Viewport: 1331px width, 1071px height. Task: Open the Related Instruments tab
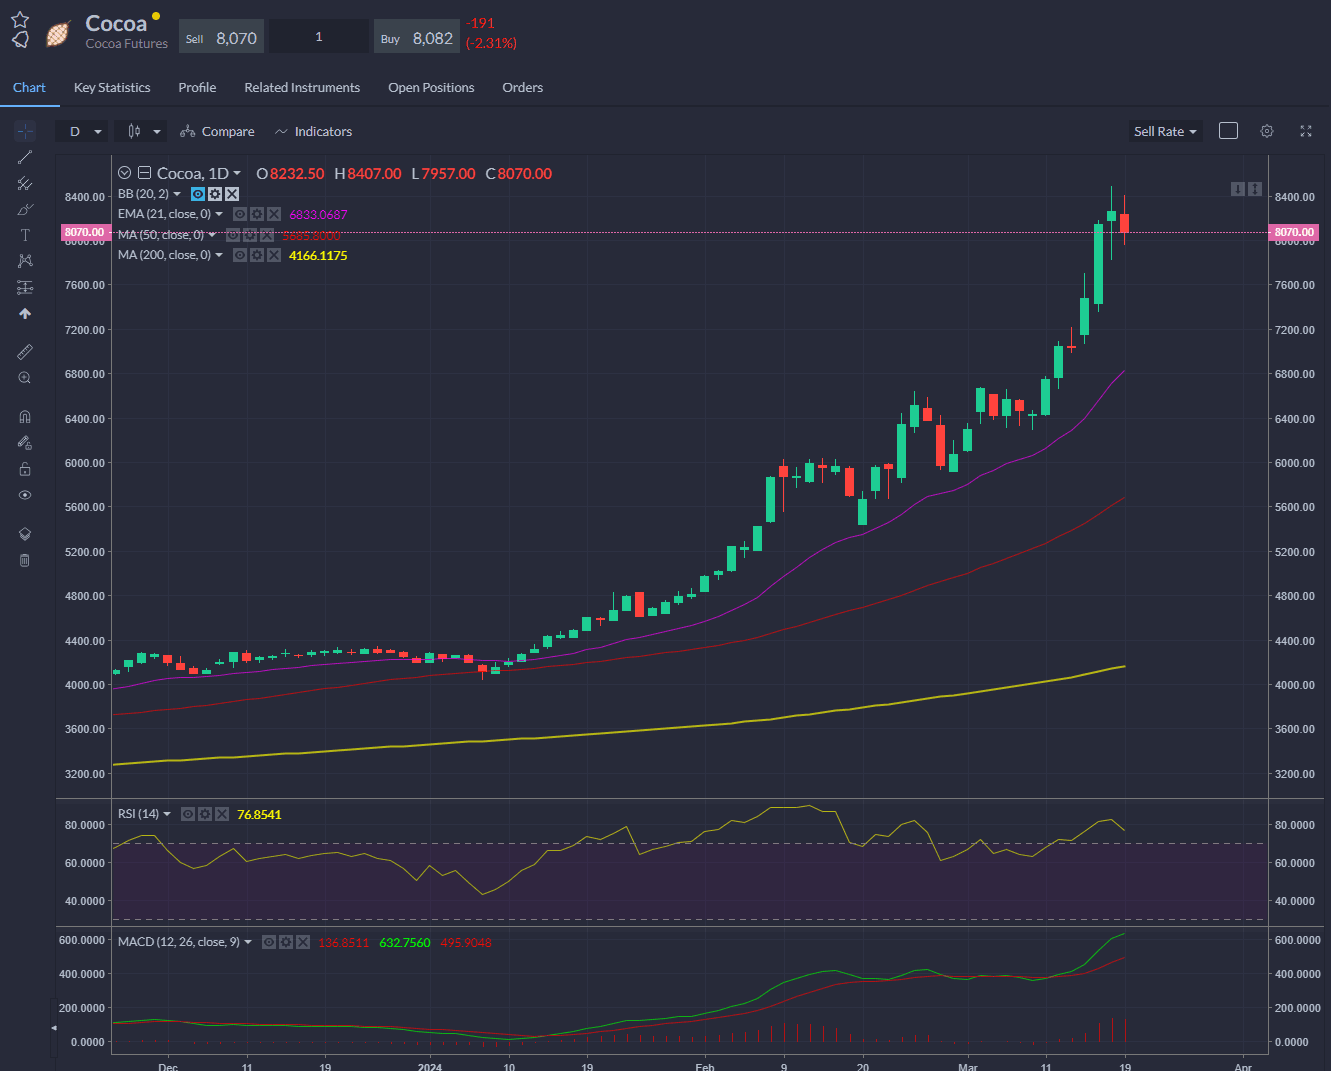coord(302,87)
